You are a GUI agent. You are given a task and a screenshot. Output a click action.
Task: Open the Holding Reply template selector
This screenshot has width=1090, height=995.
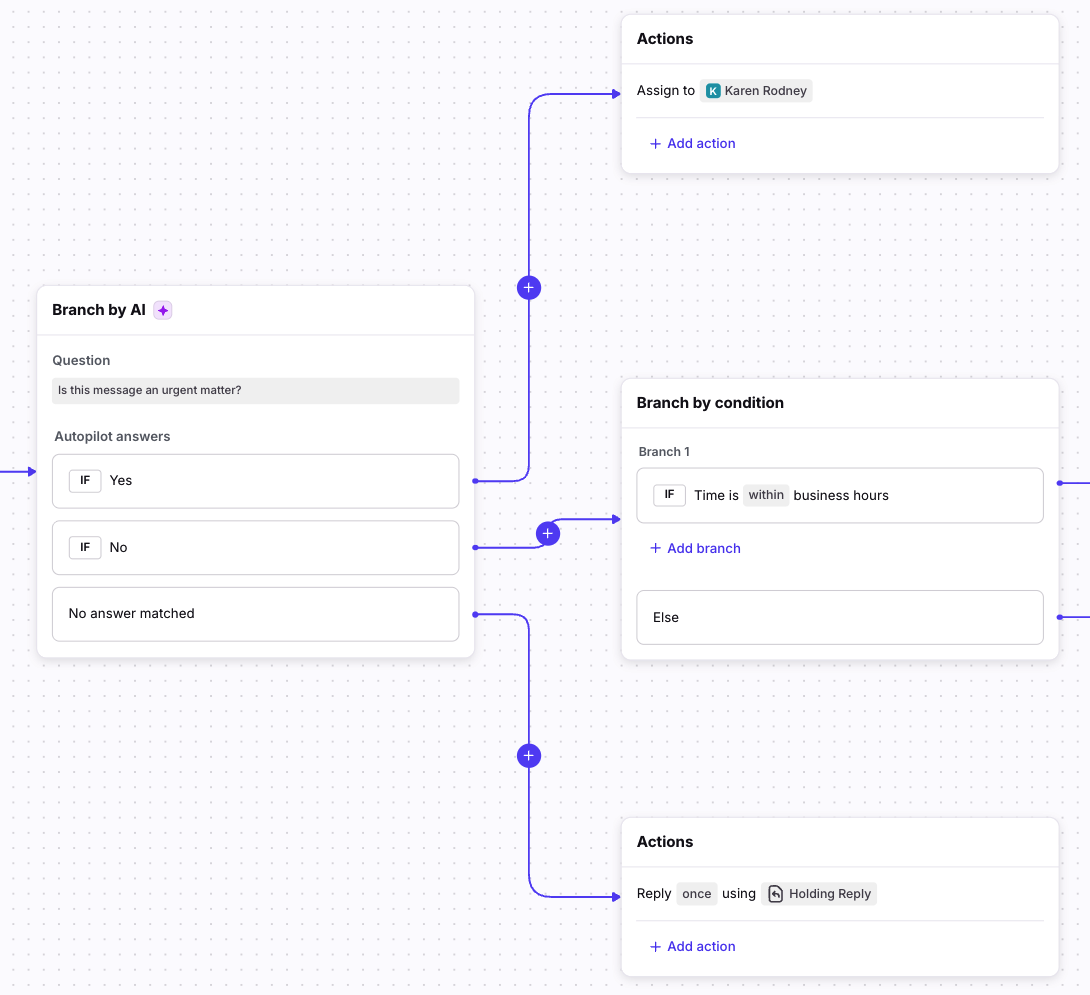[819, 894]
